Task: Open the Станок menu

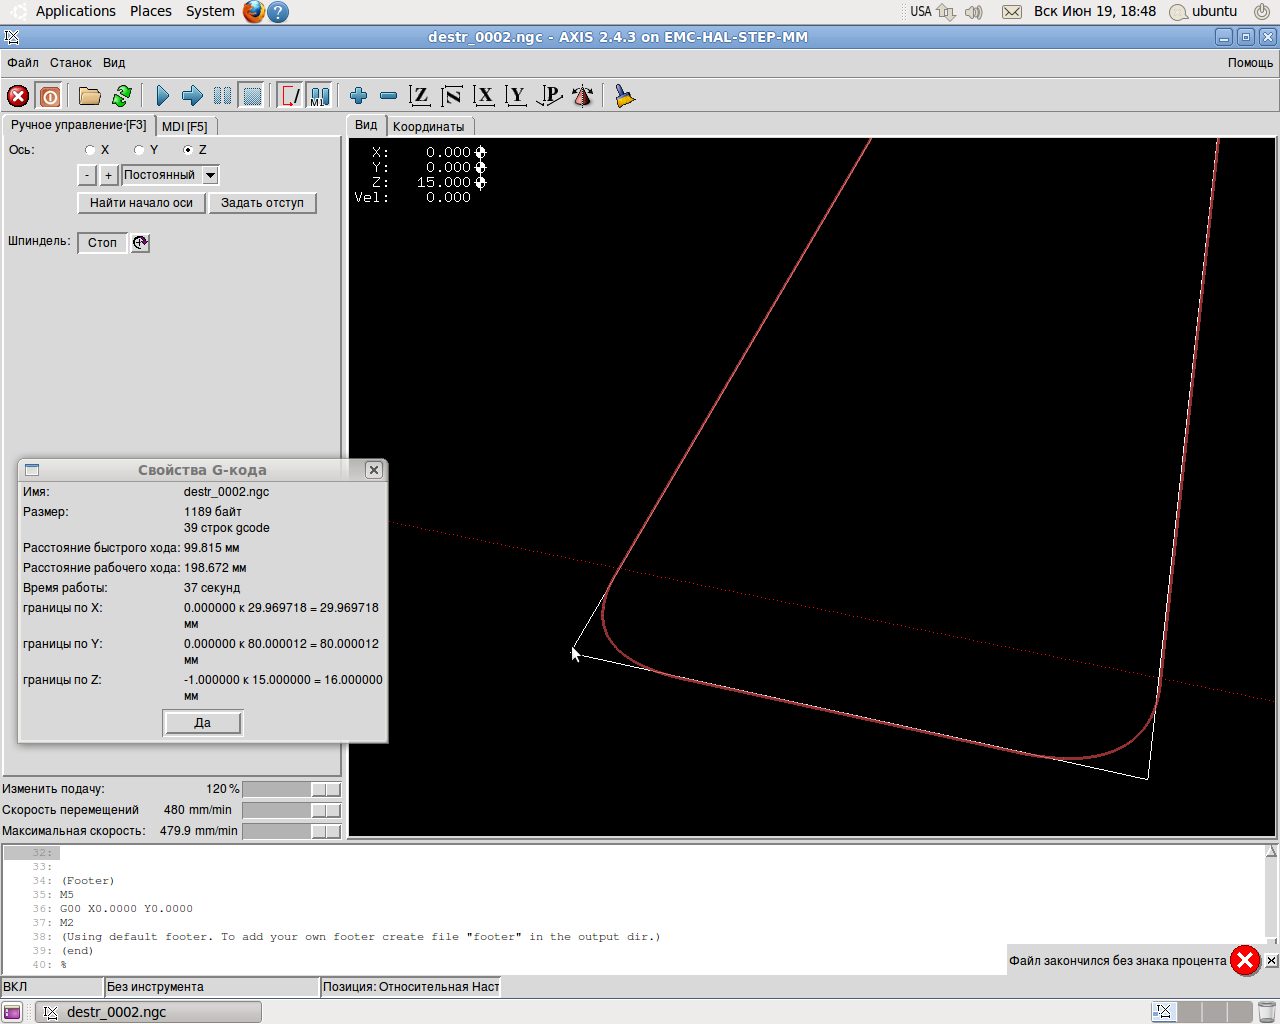Action: (71, 63)
